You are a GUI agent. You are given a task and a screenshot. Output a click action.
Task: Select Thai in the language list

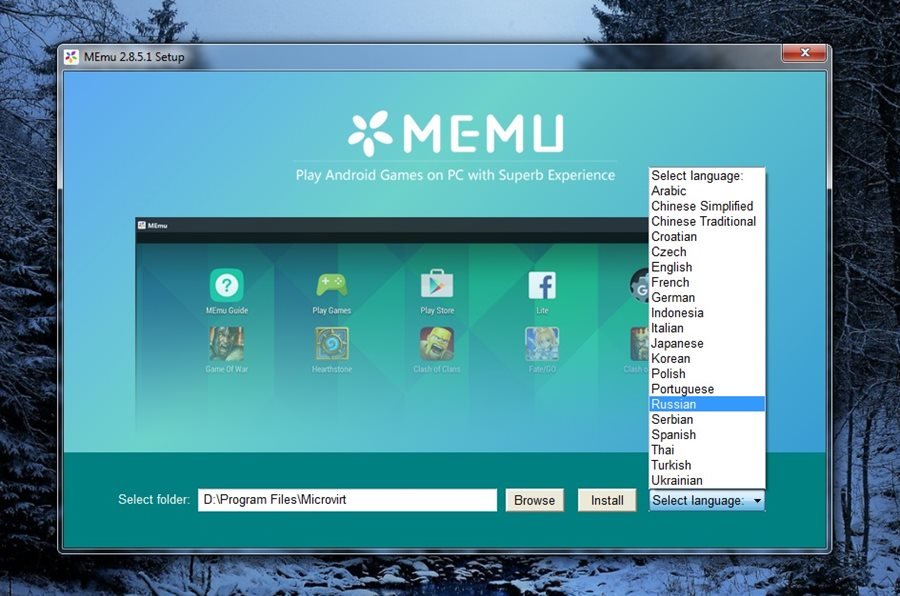pyautogui.click(x=707, y=450)
